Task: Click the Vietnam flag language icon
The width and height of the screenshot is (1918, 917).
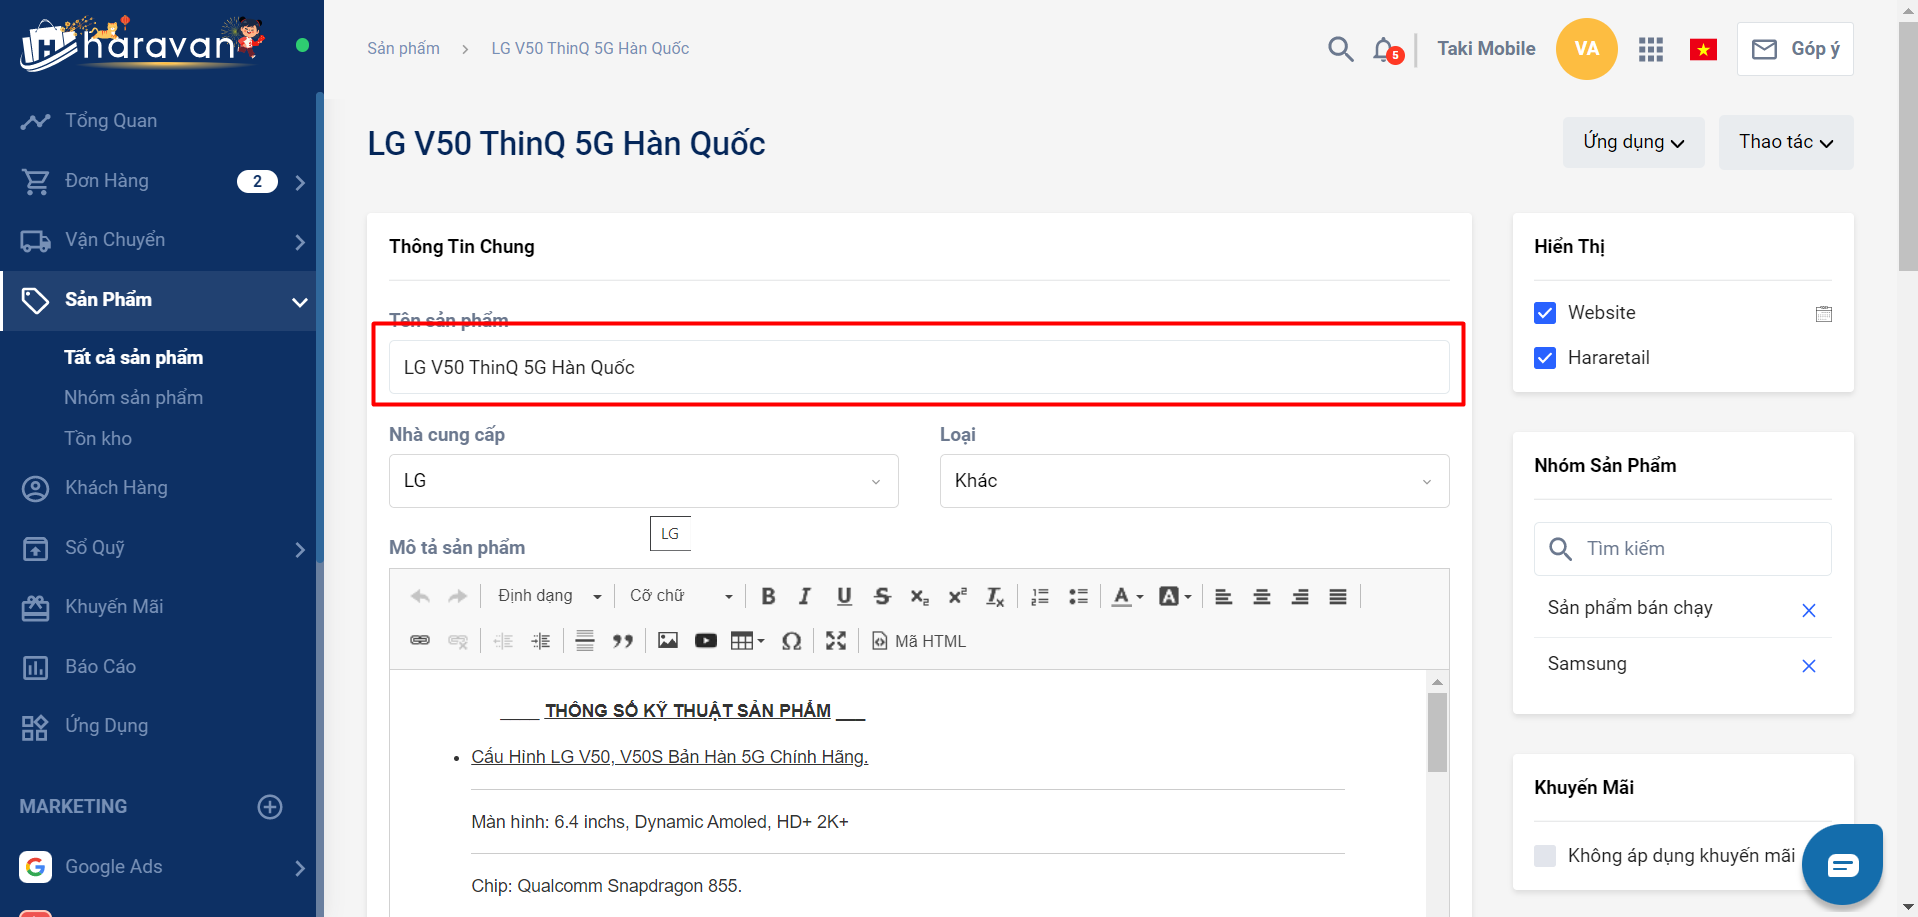Action: pyautogui.click(x=1703, y=49)
